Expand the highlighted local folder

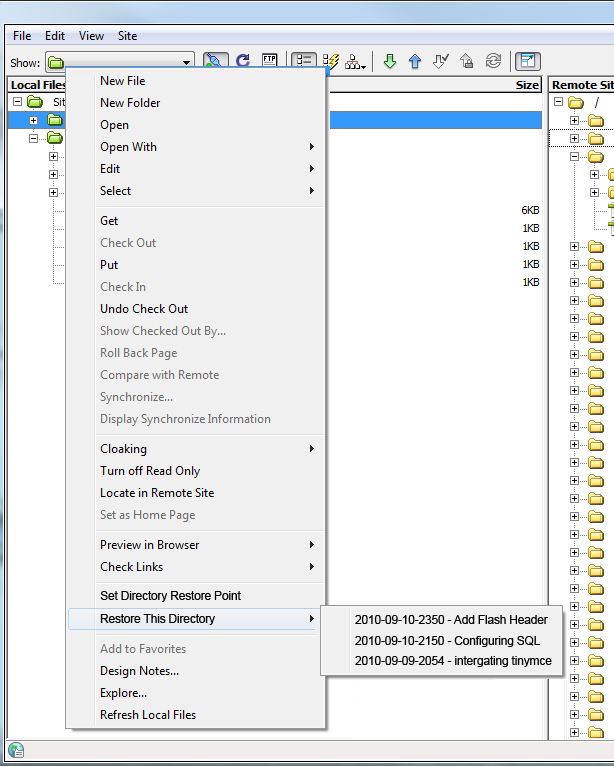click(x=33, y=120)
